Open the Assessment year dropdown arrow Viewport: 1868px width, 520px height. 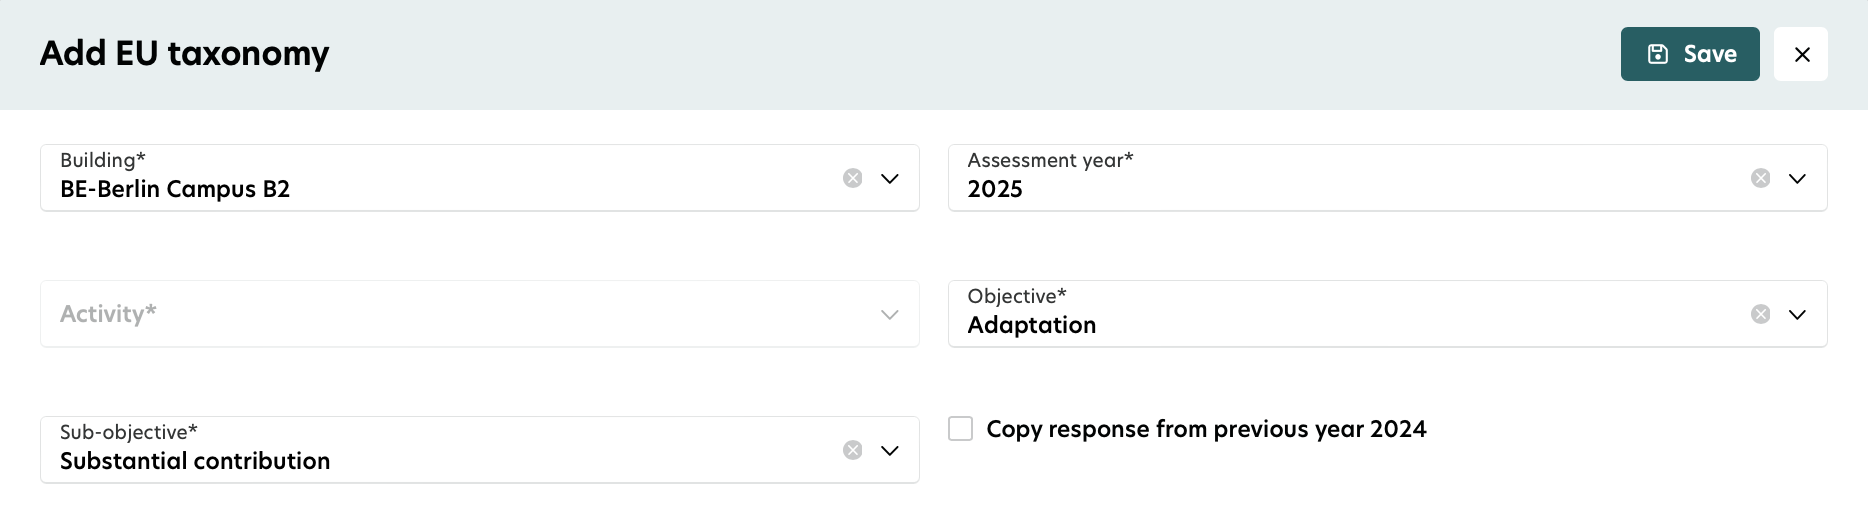tap(1797, 178)
